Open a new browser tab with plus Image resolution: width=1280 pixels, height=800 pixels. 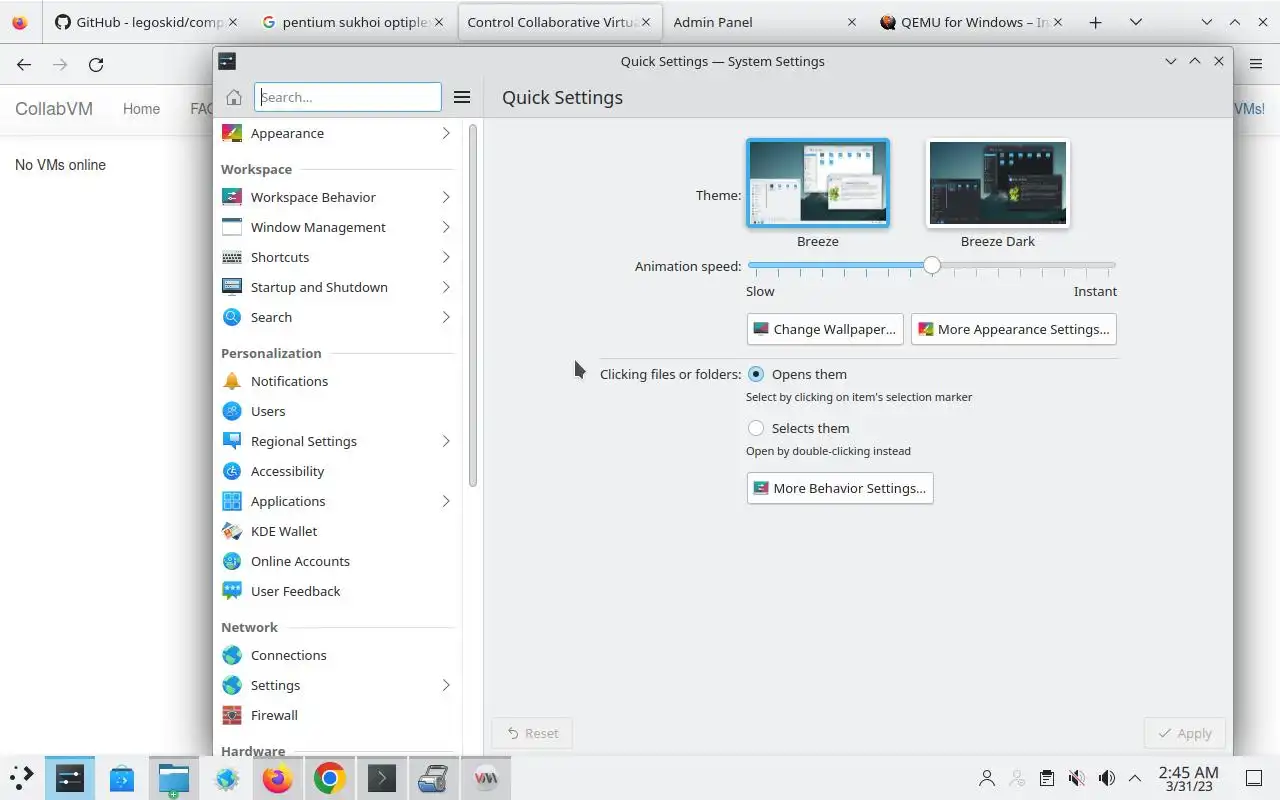[1095, 22]
